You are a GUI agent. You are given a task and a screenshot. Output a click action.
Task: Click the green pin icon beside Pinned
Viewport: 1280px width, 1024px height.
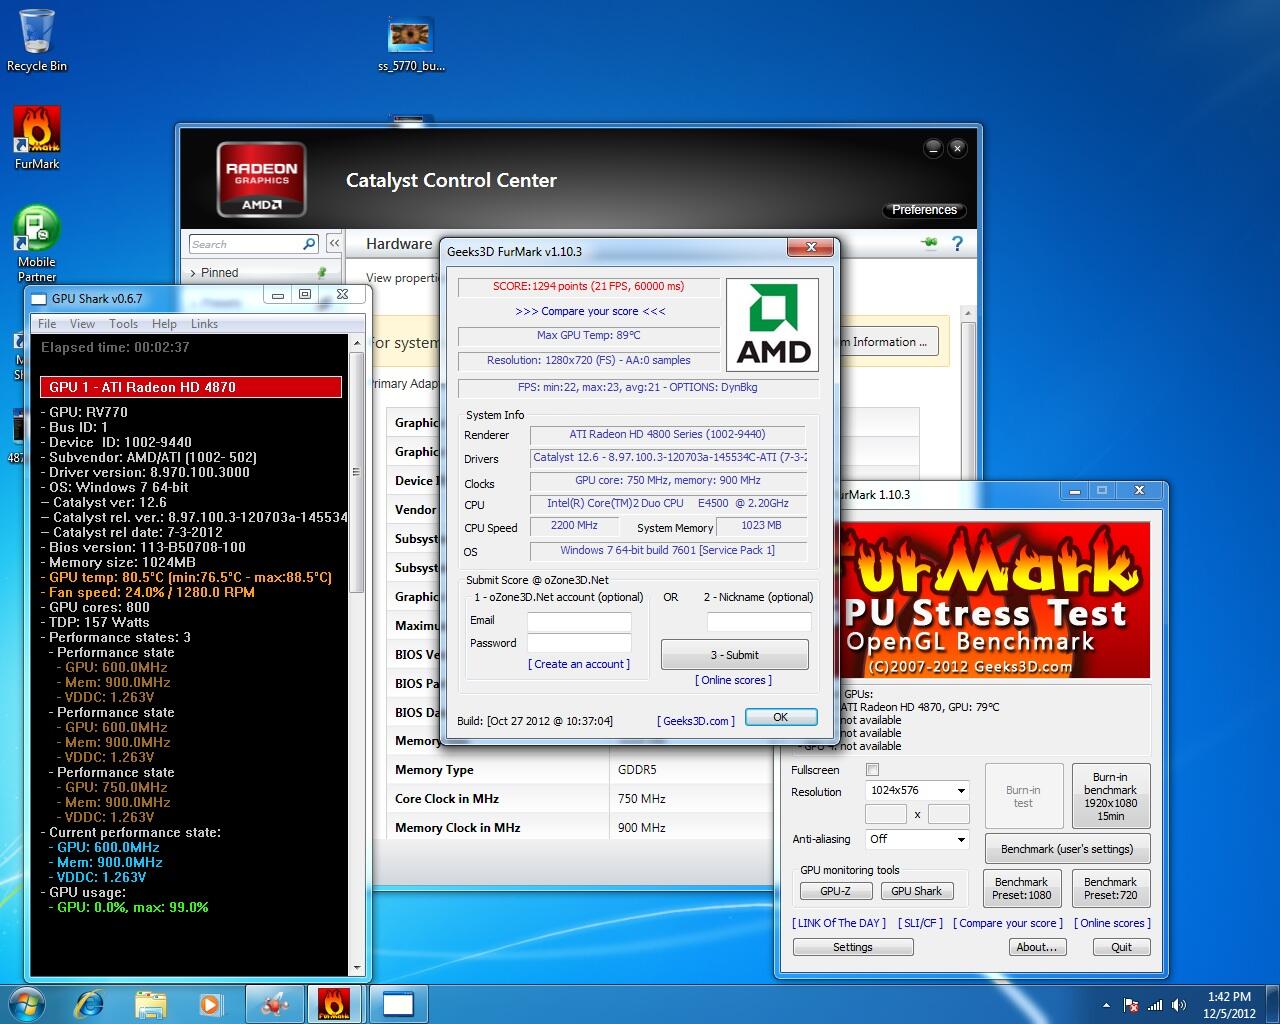pos(322,272)
